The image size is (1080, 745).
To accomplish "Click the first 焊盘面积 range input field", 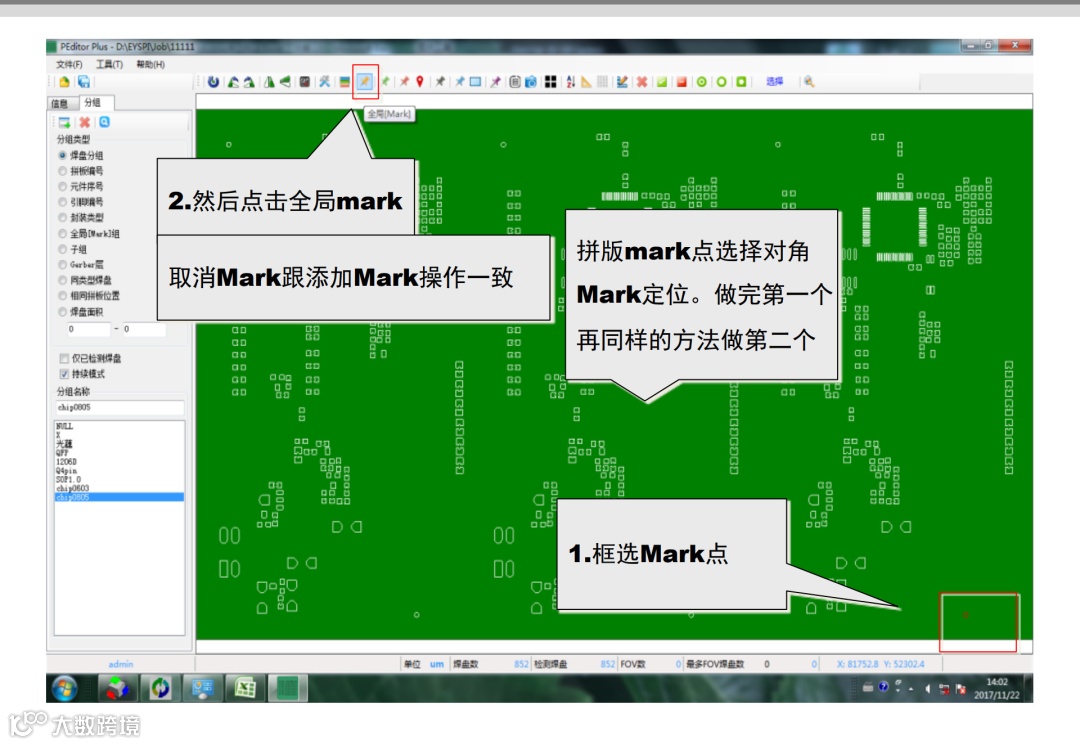I will [x=88, y=329].
